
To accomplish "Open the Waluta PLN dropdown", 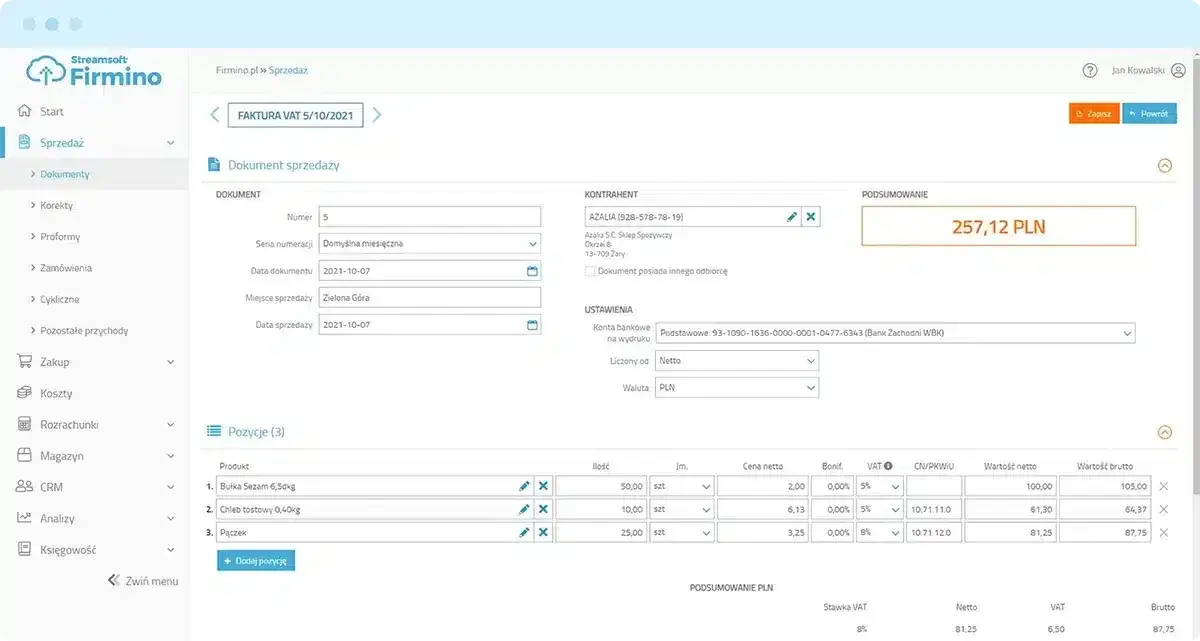I will [736, 388].
